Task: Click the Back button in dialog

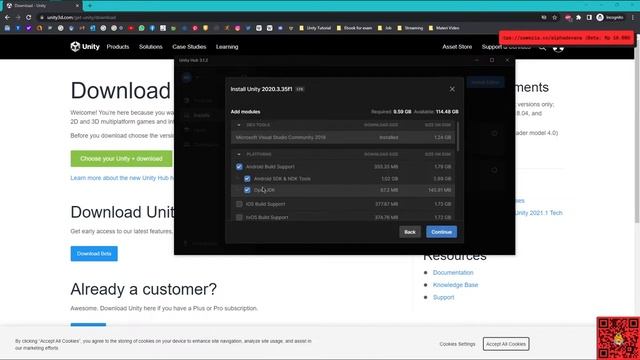Action: coord(410,232)
